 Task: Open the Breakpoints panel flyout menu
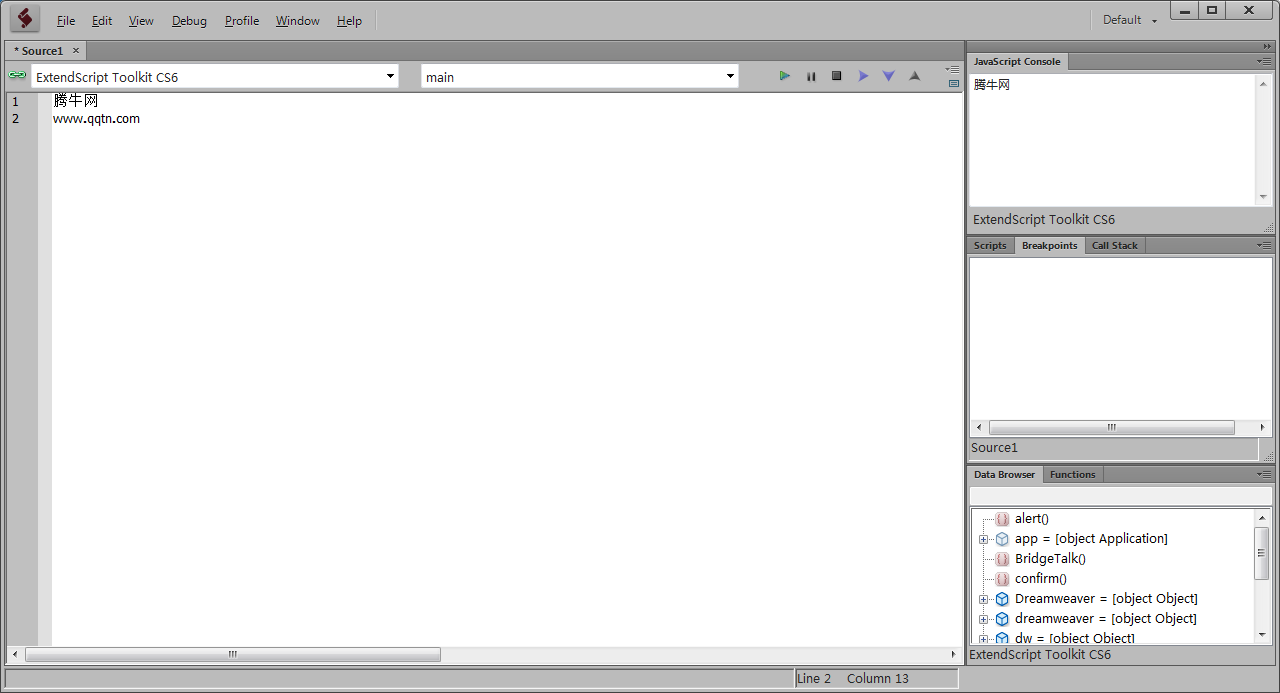[1265, 245]
